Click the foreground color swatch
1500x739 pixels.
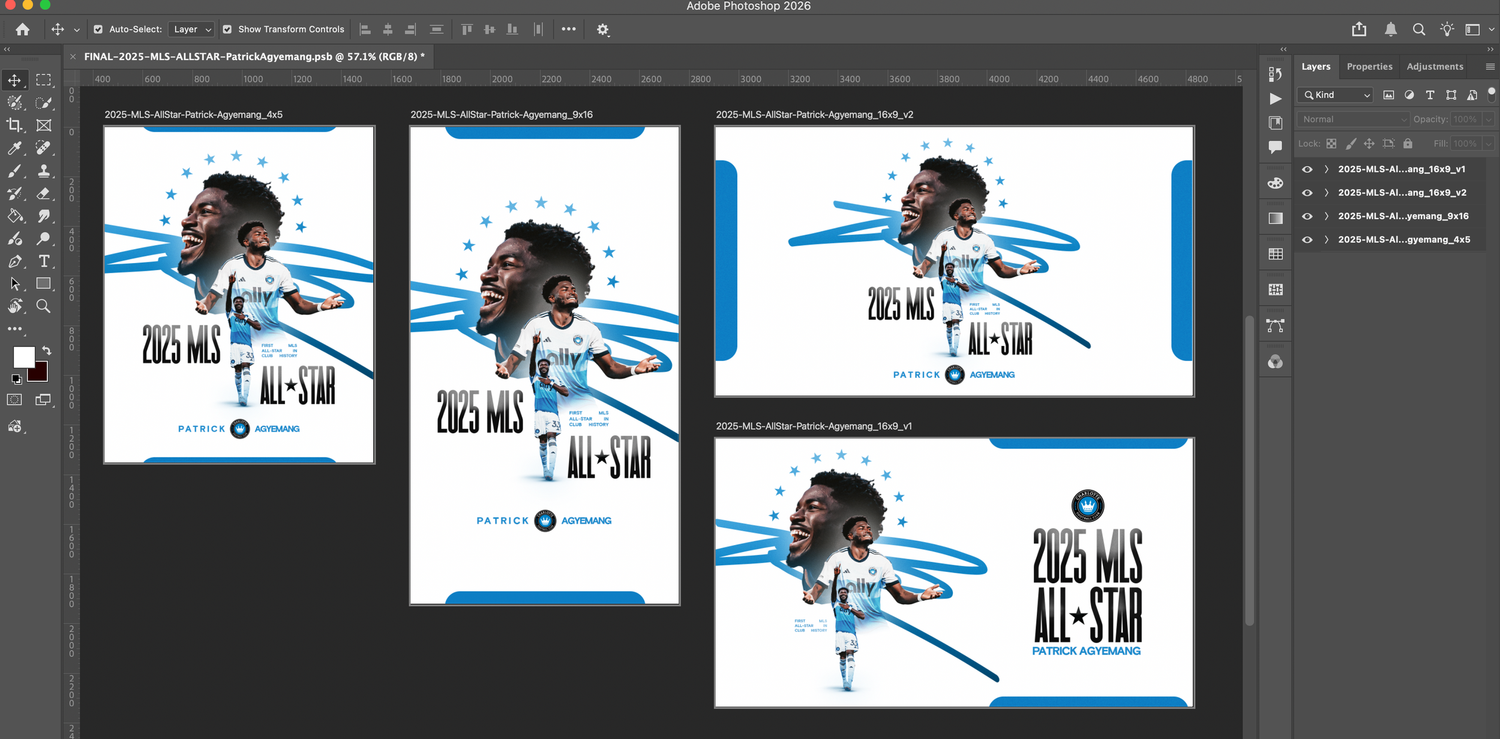coord(23,357)
